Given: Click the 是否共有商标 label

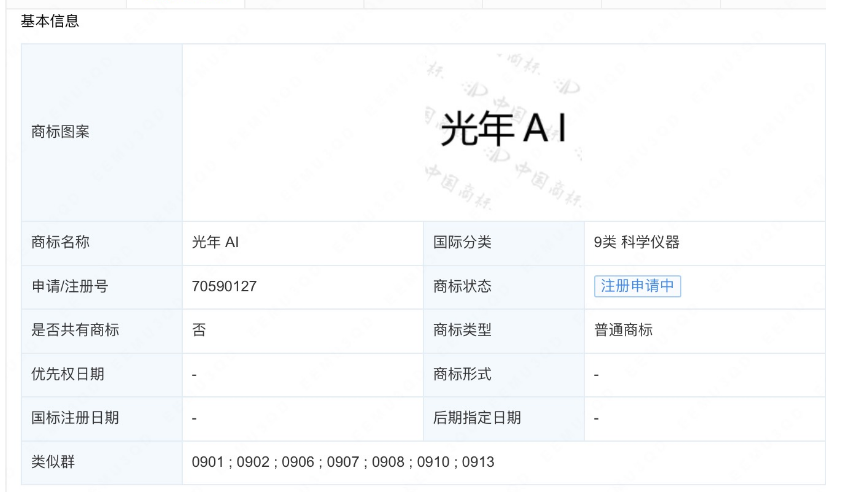Looking at the screenshot, I should 75,330.
